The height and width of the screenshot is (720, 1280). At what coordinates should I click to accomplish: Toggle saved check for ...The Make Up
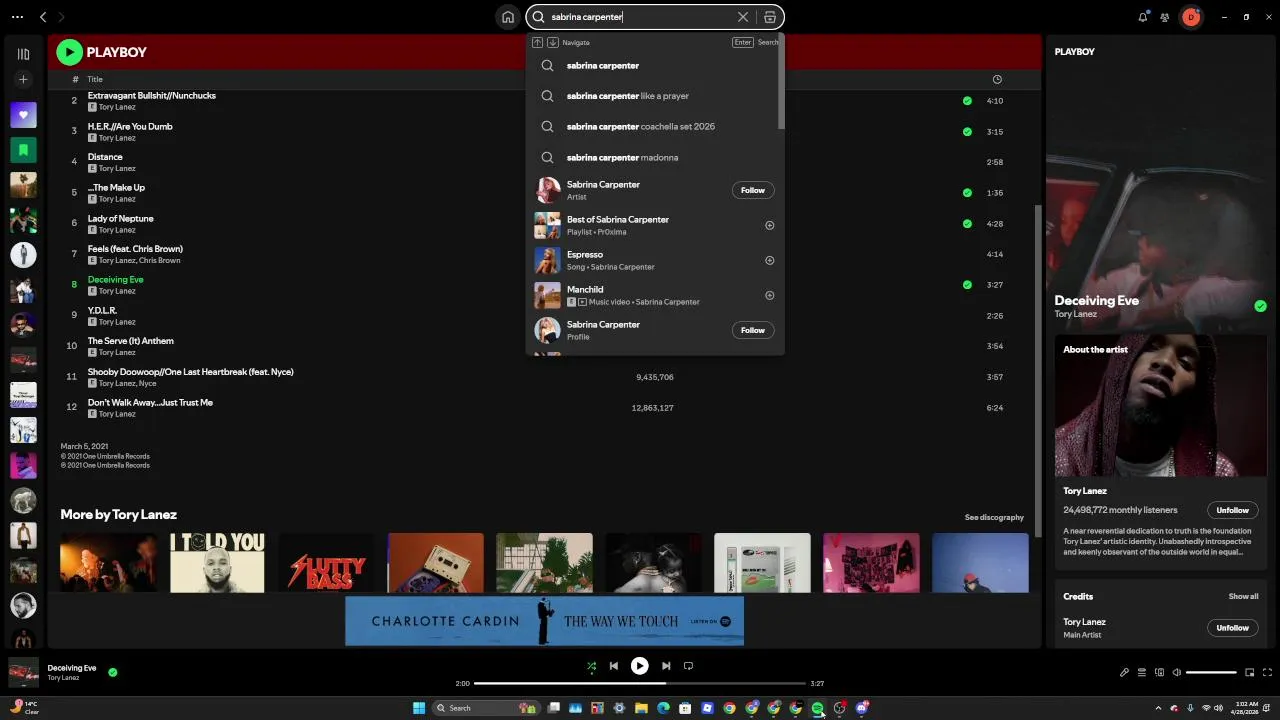[x=967, y=193]
